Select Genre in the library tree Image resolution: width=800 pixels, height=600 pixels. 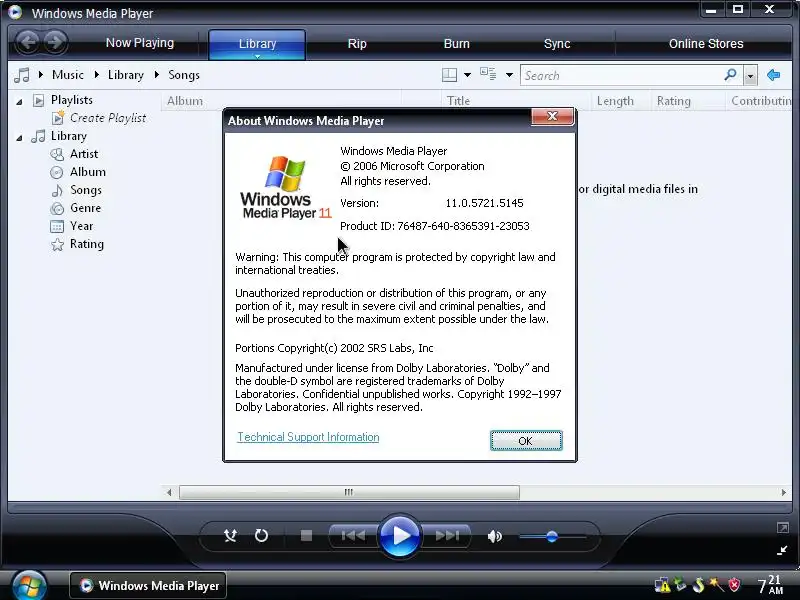tap(85, 208)
